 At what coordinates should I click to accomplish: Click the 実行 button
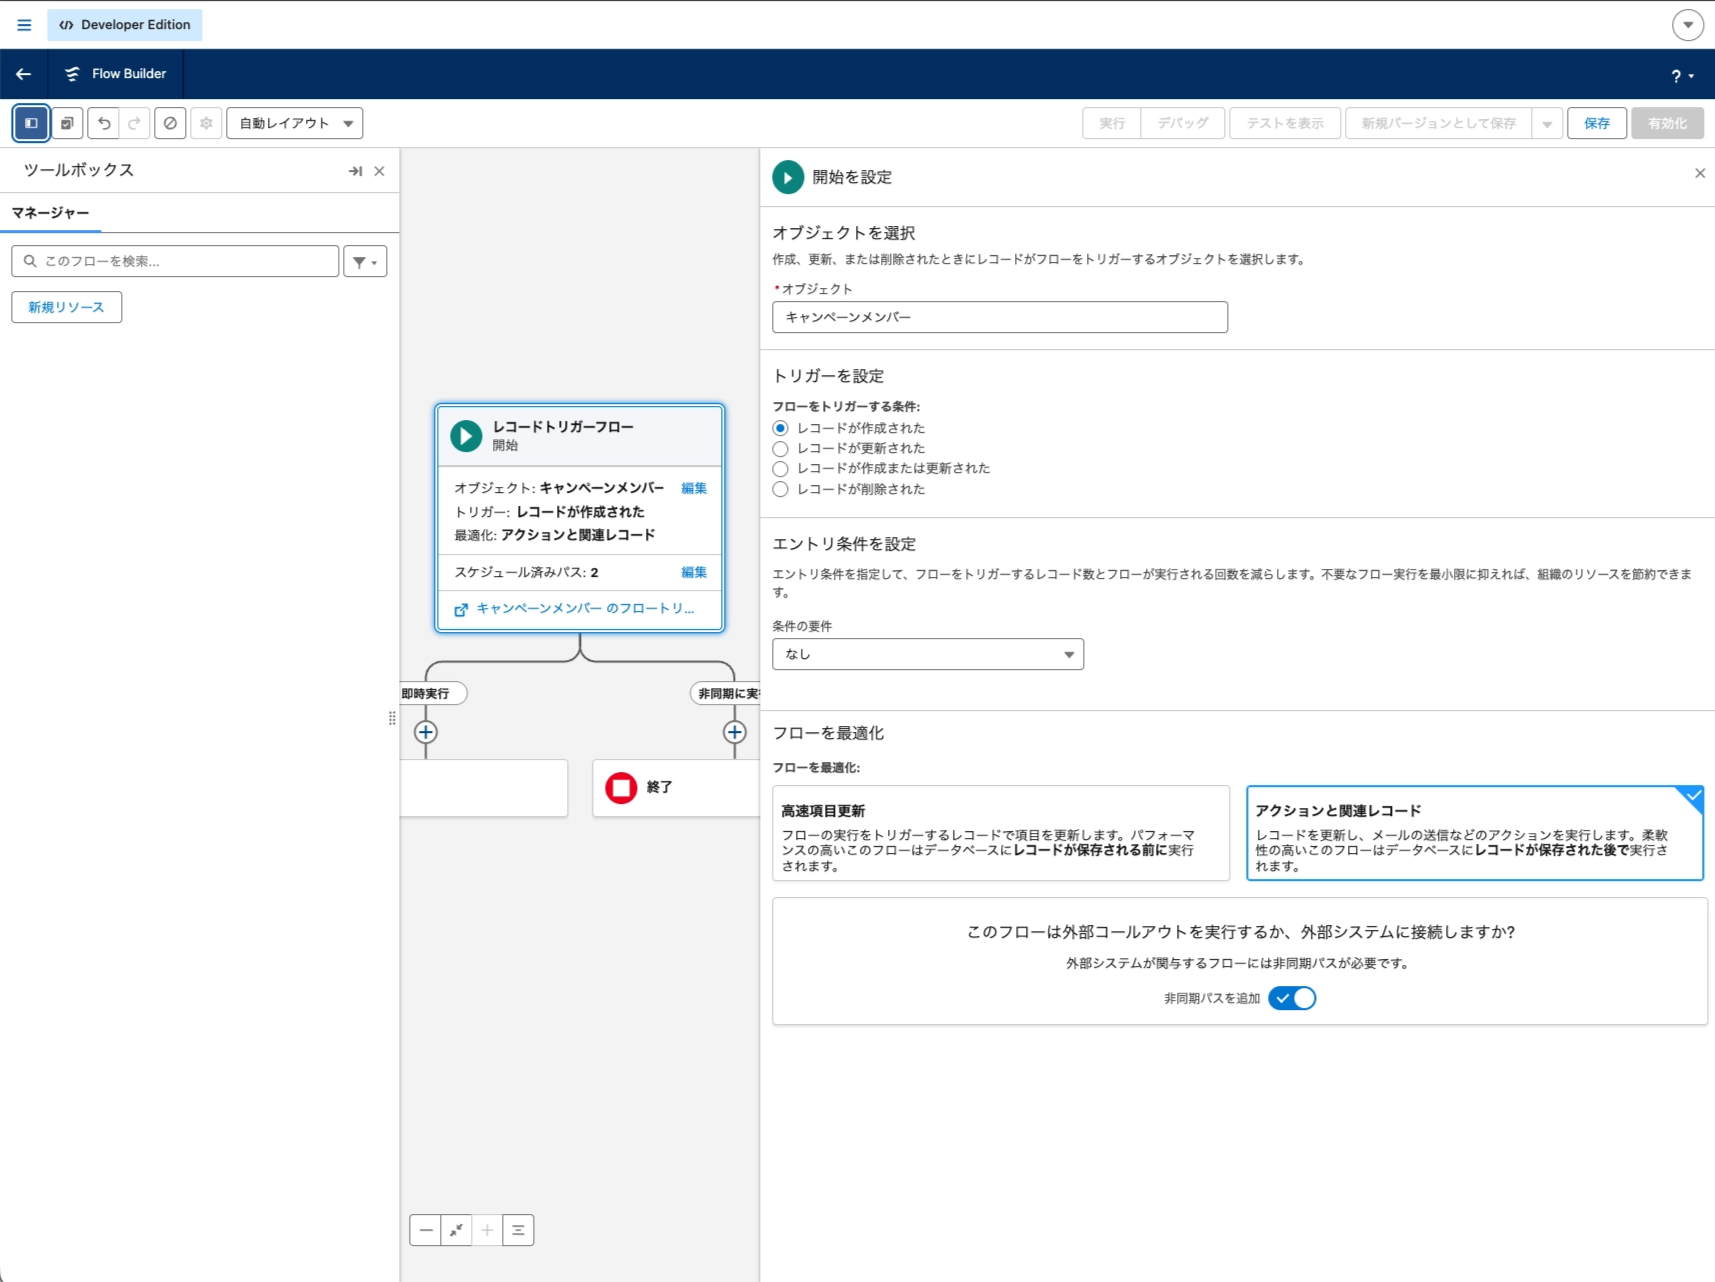click(x=1112, y=123)
